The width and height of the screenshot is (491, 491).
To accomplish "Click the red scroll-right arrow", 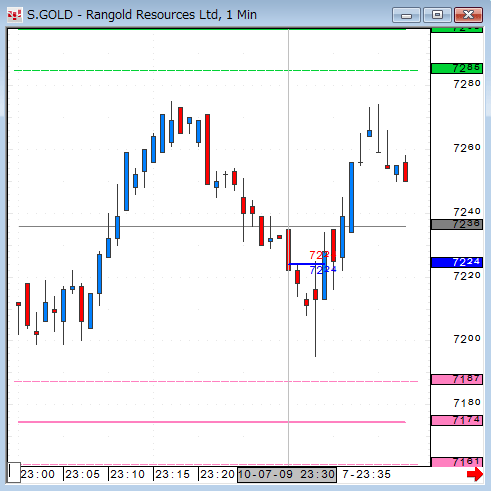I will 475,474.
